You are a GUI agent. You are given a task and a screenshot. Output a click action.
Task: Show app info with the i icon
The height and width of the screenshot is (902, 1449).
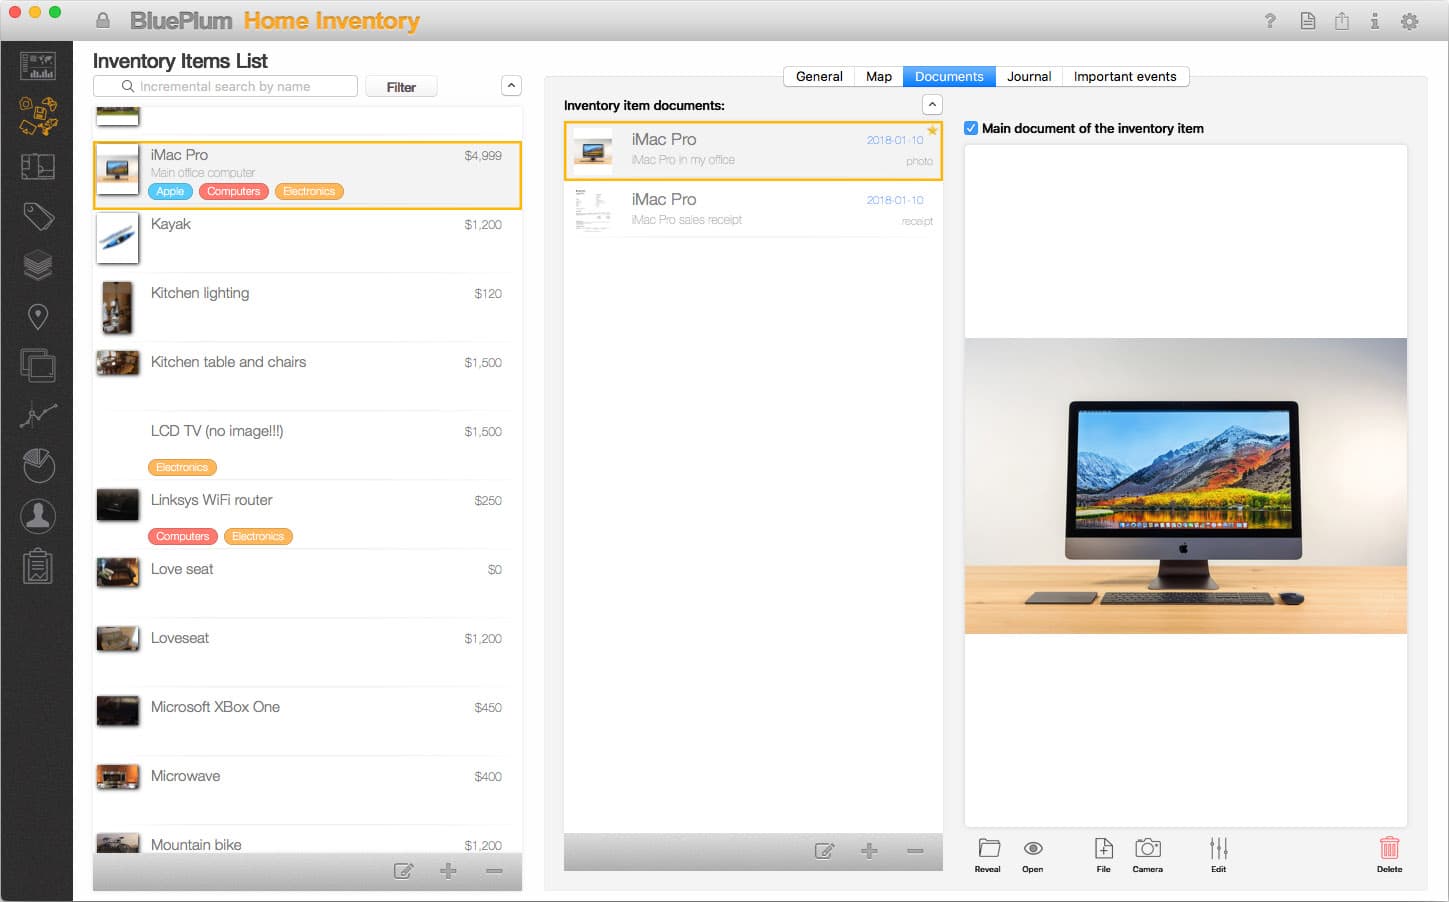click(x=1375, y=21)
